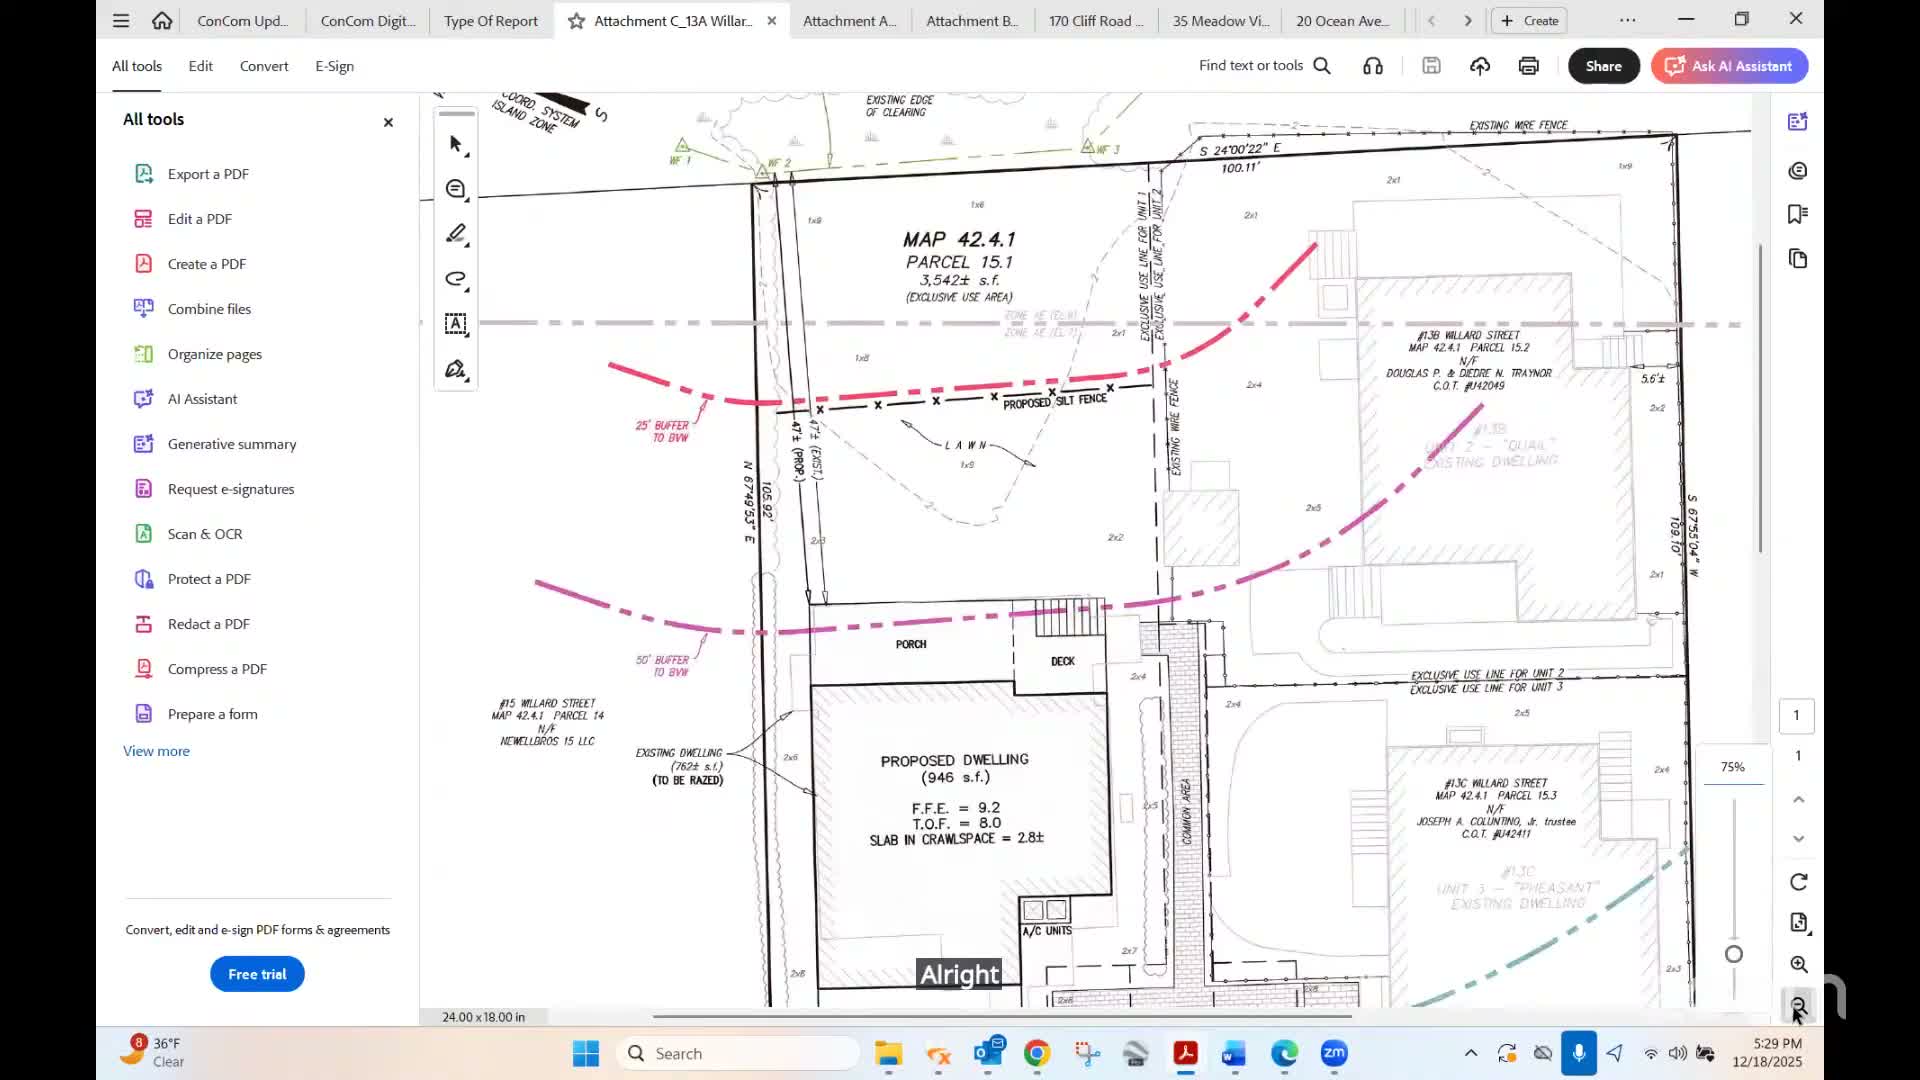This screenshot has width=1920, height=1080.
Task: Open the Fill & Sign tool
Action: 455,369
